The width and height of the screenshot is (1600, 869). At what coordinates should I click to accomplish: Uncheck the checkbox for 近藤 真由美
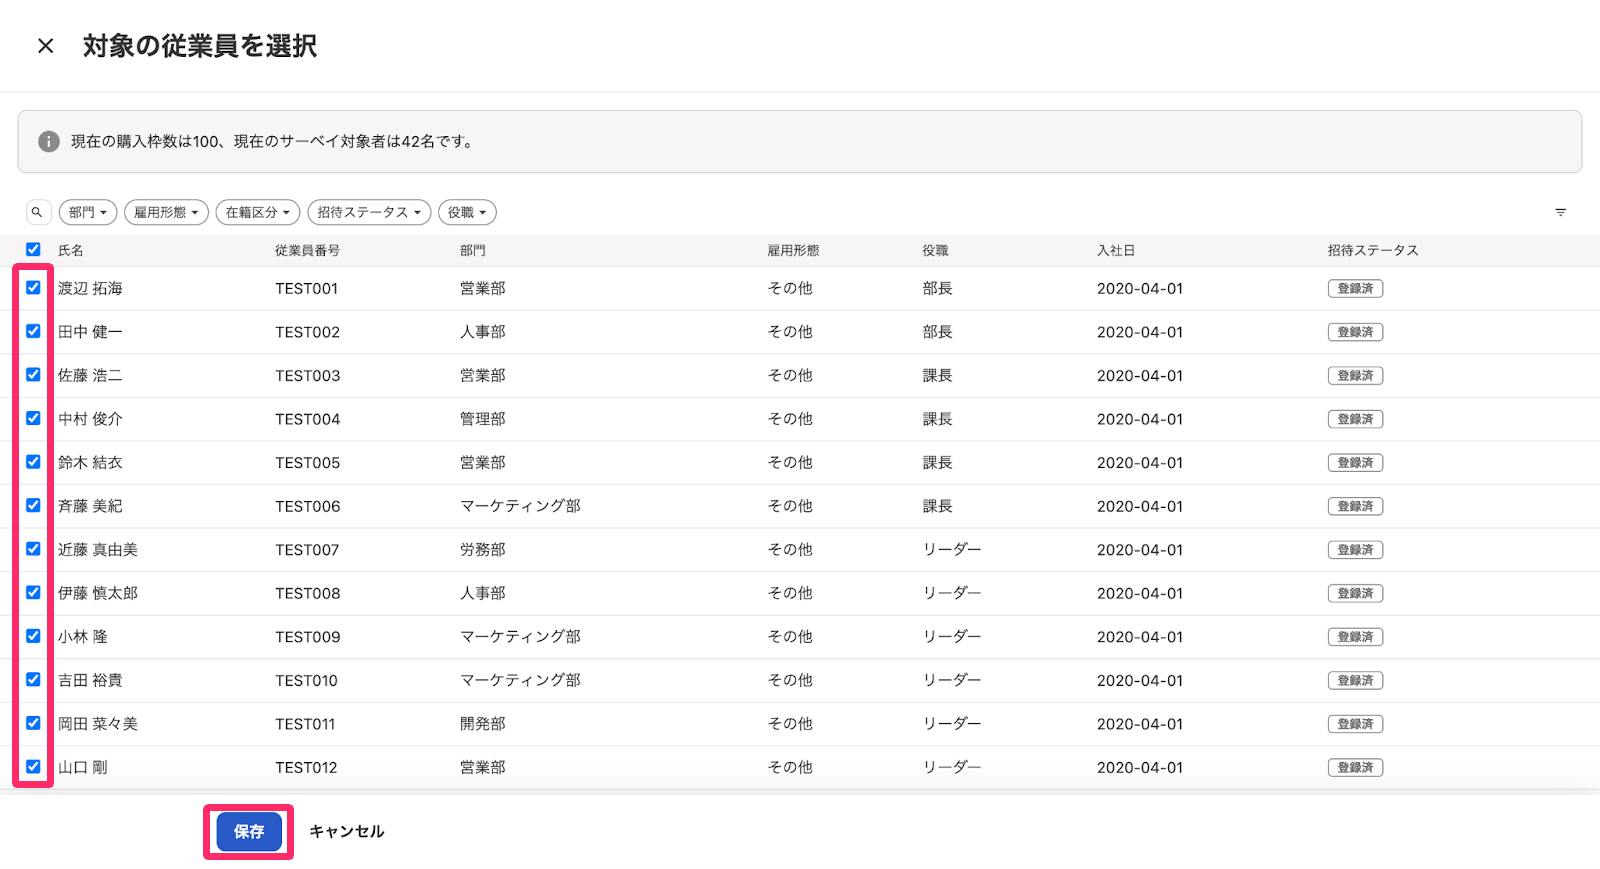(33, 549)
